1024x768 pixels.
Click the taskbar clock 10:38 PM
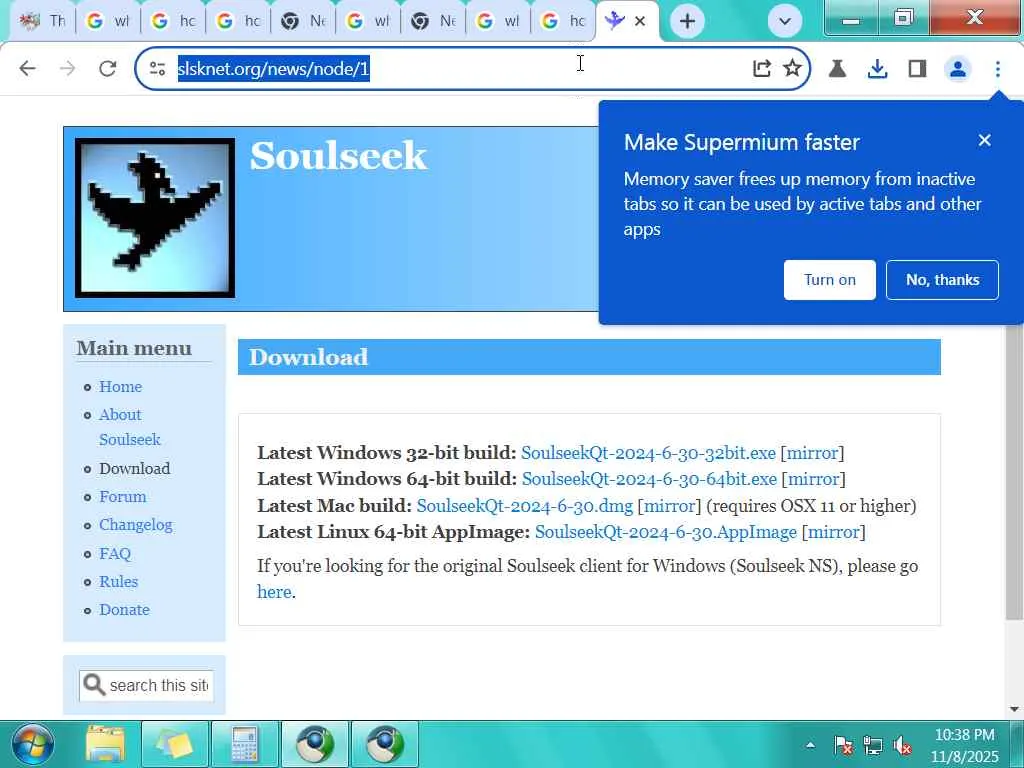[x=964, y=734]
